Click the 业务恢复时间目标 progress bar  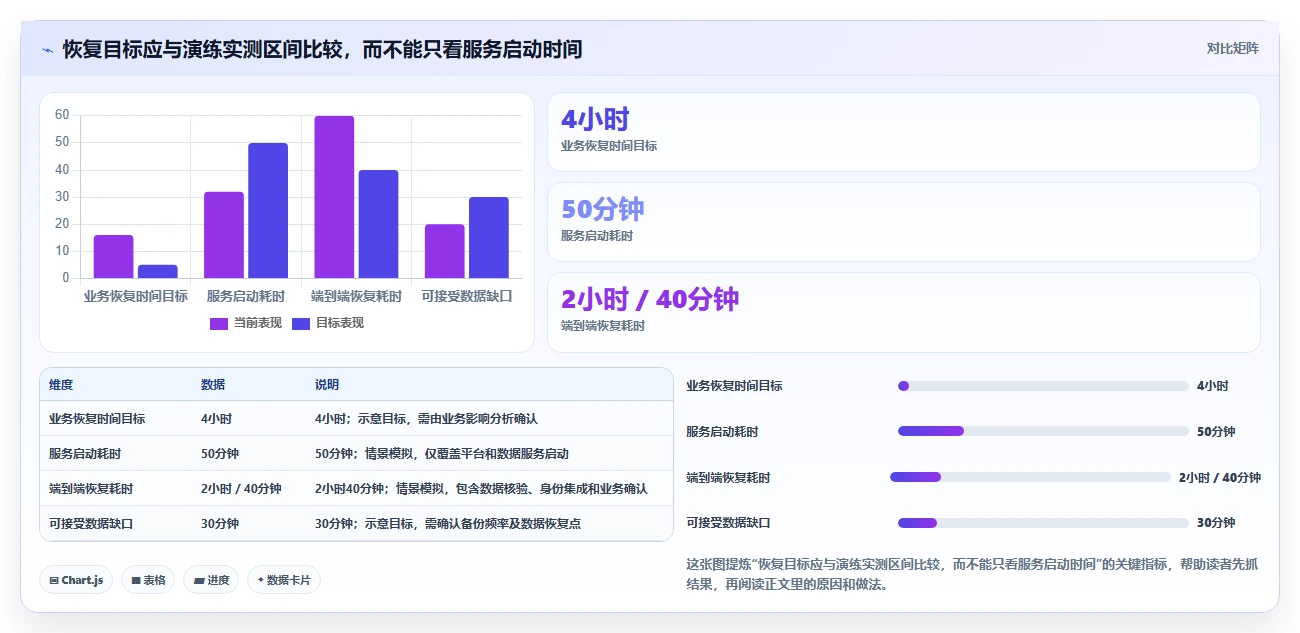(x=1043, y=386)
